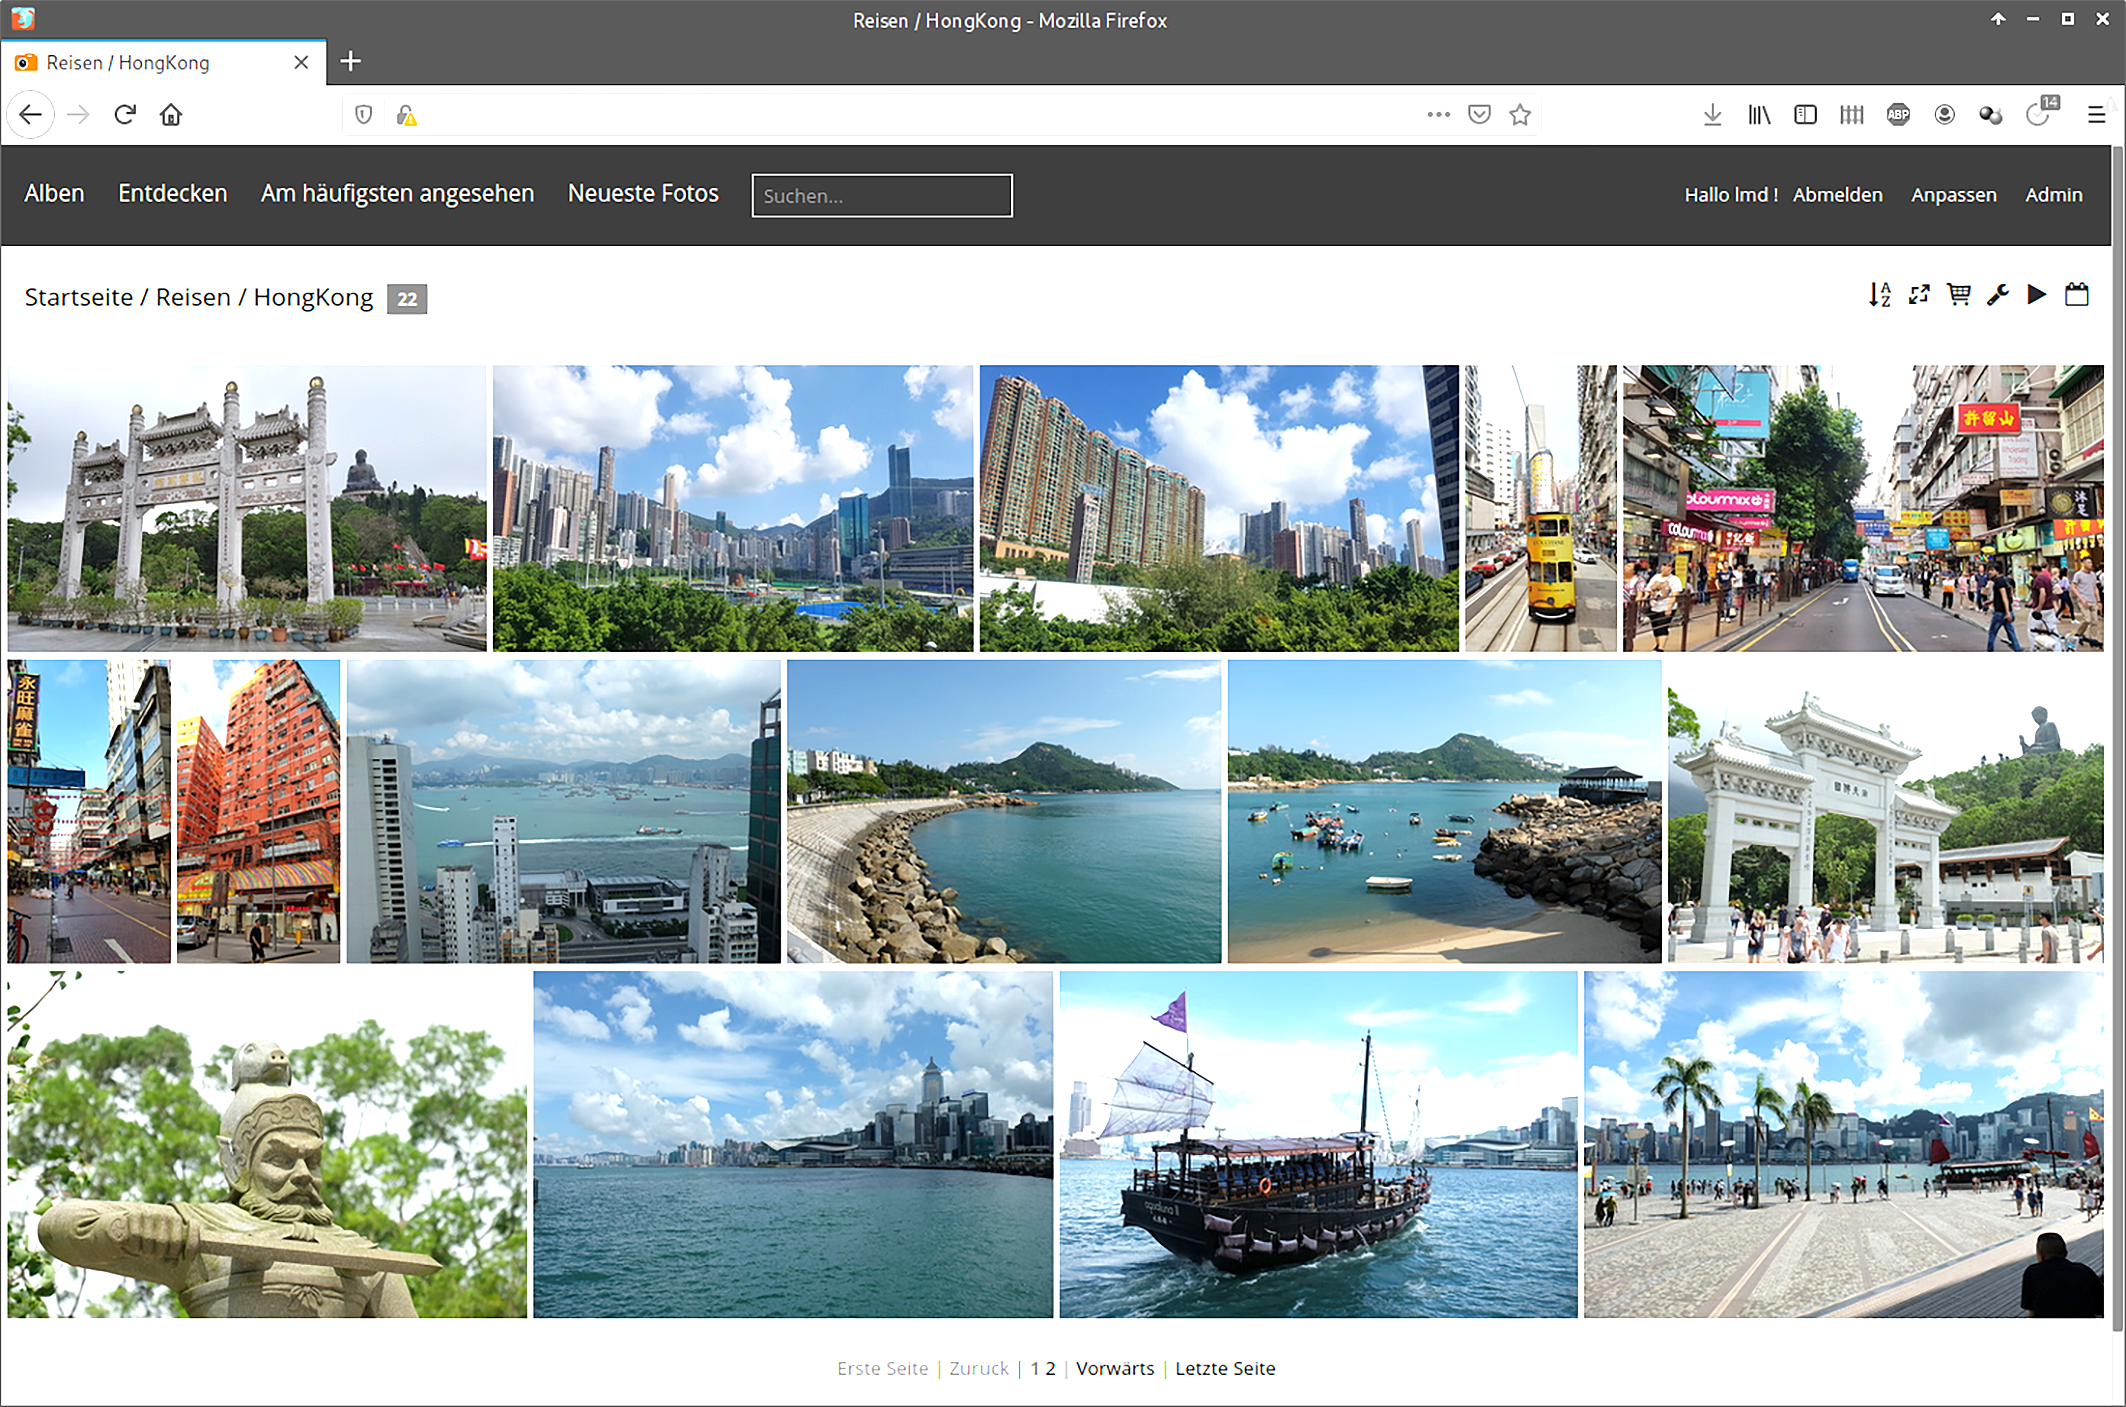The width and height of the screenshot is (2126, 1407).
Task: Go to Neueste Fotos
Action: (x=643, y=194)
